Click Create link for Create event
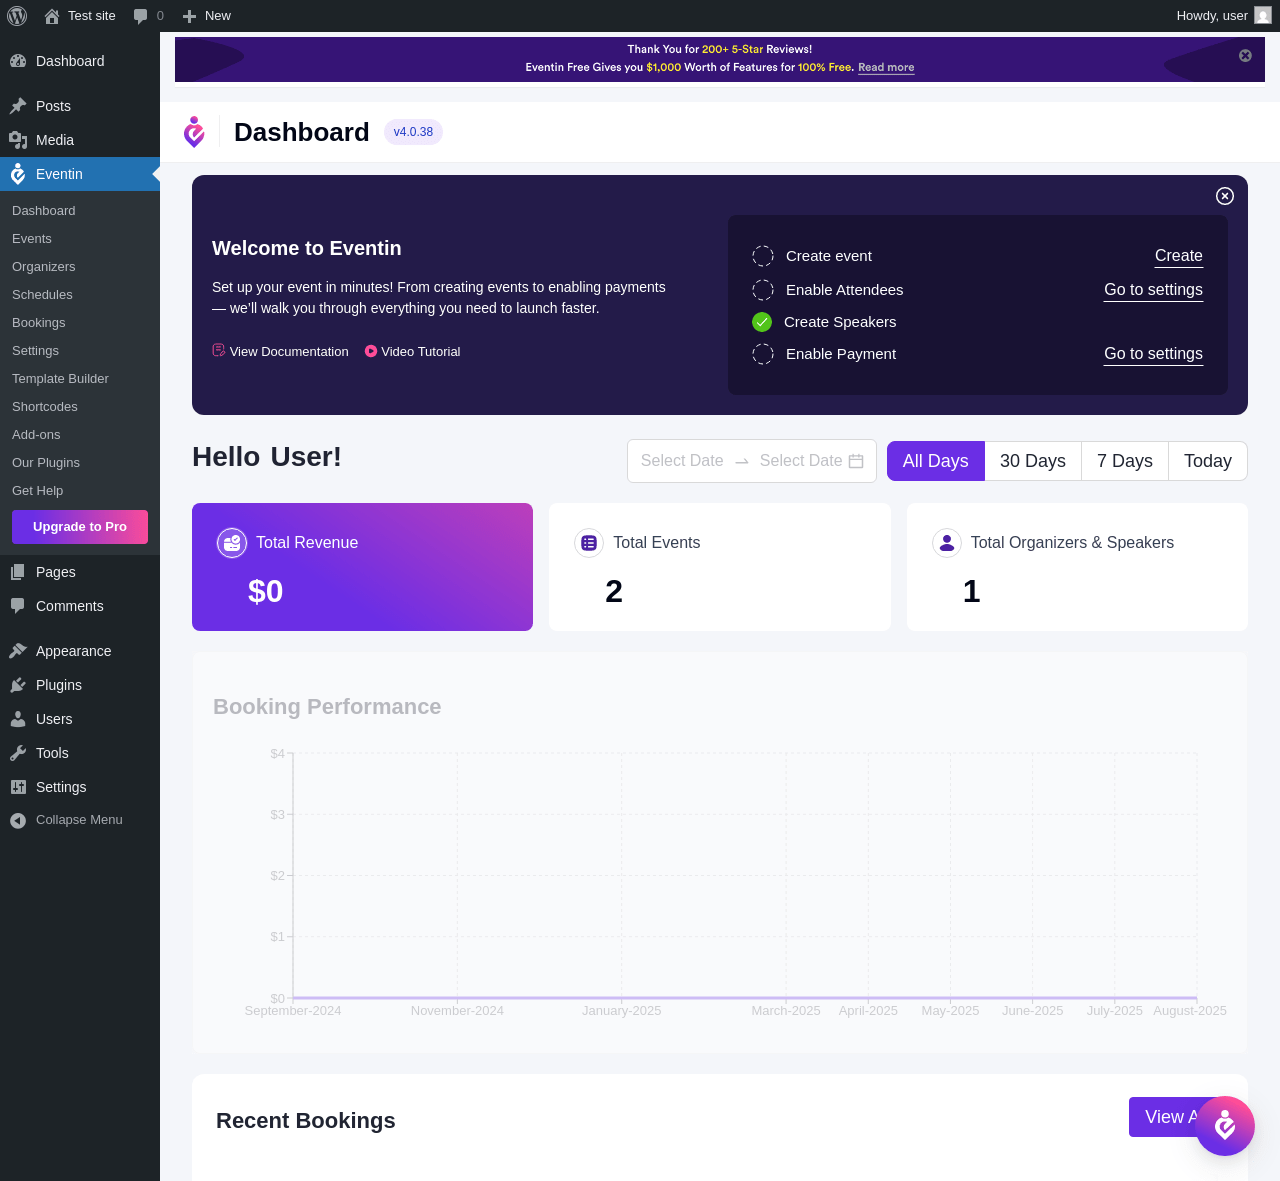This screenshot has height=1181, width=1280. [1179, 256]
